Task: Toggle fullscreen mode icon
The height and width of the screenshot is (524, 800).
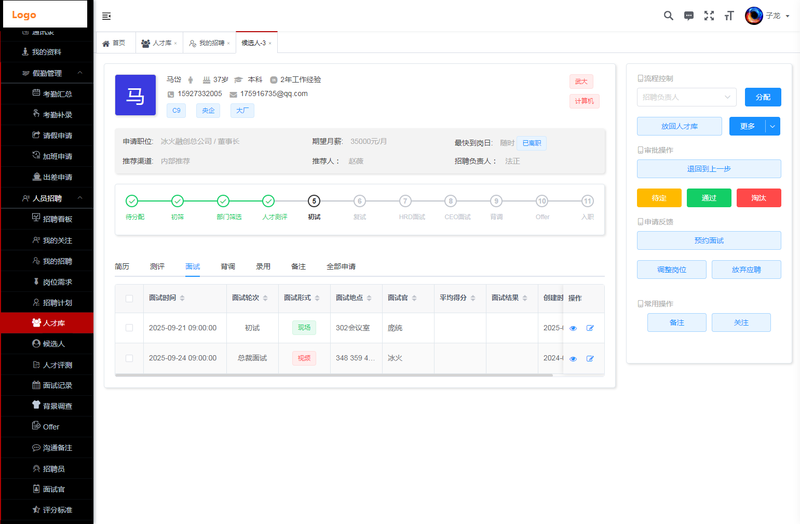Action: tap(709, 16)
